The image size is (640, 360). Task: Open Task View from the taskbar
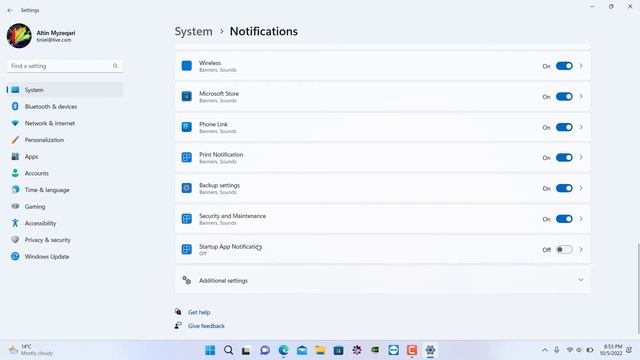point(246,350)
